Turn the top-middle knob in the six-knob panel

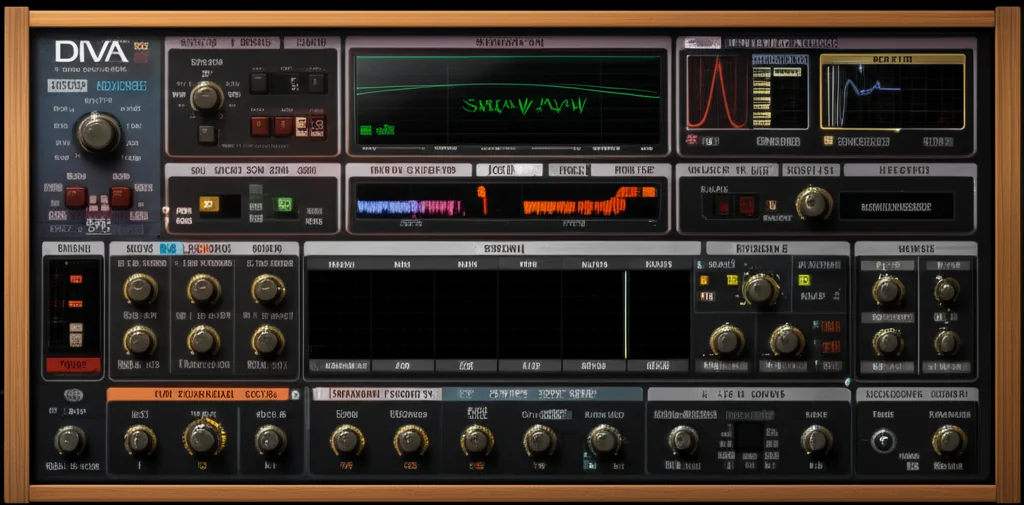pos(204,289)
